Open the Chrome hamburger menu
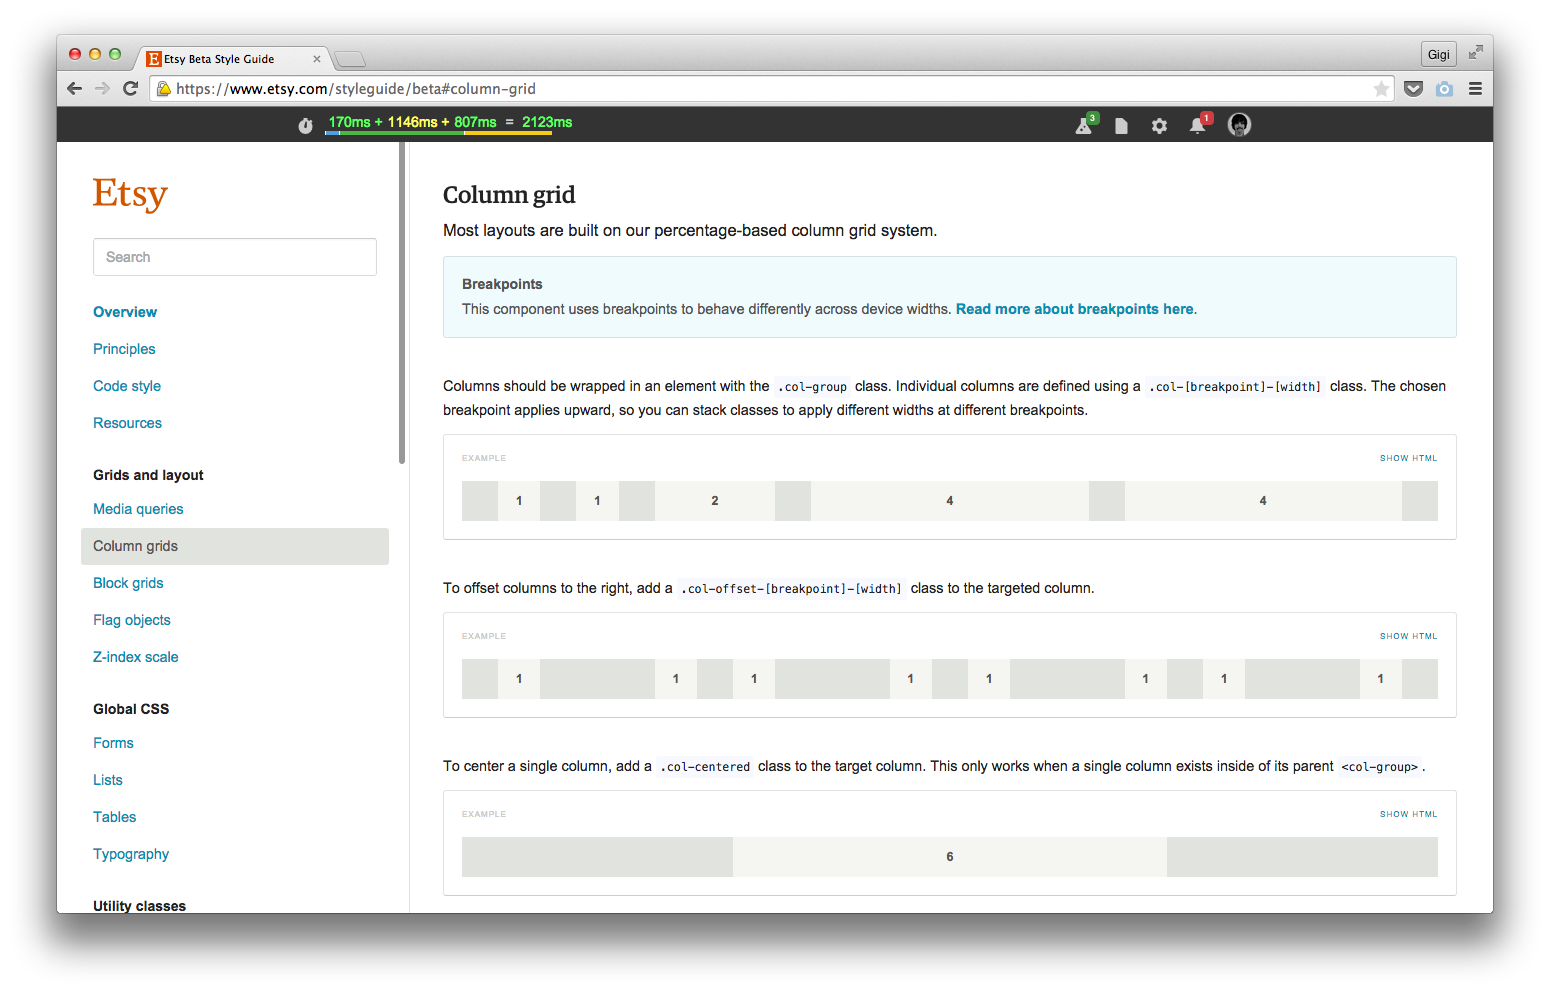The width and height of the screenshot is (1550, 992). pos(1475,89)
